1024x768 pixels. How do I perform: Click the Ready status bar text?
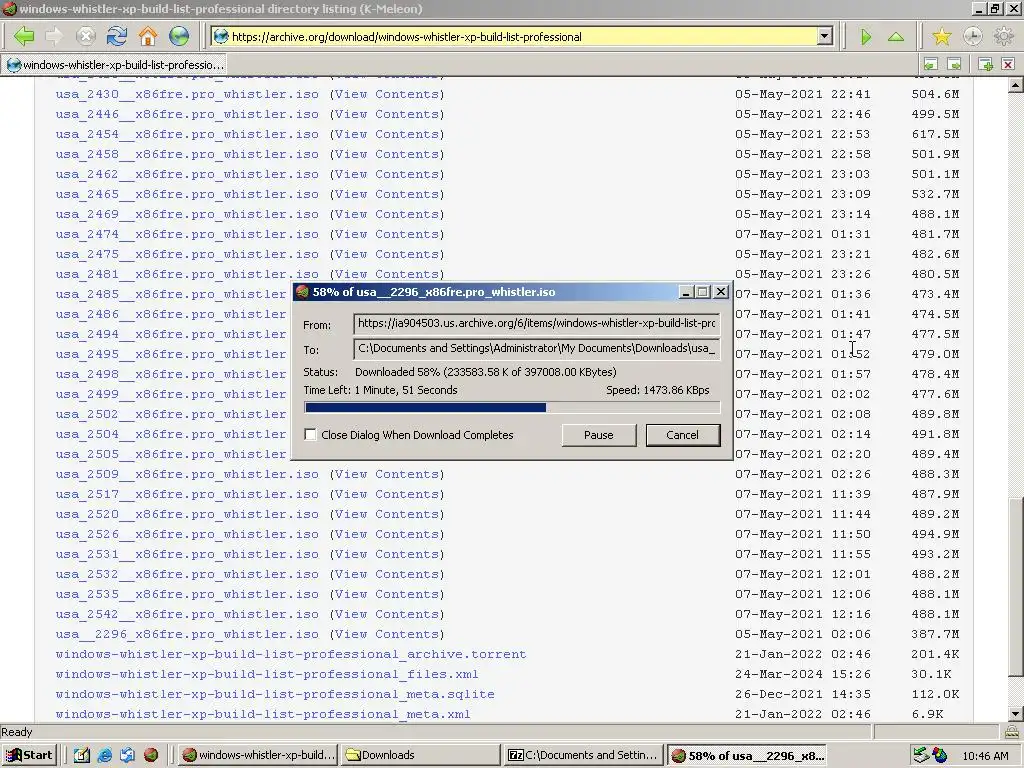pos(16,732)
